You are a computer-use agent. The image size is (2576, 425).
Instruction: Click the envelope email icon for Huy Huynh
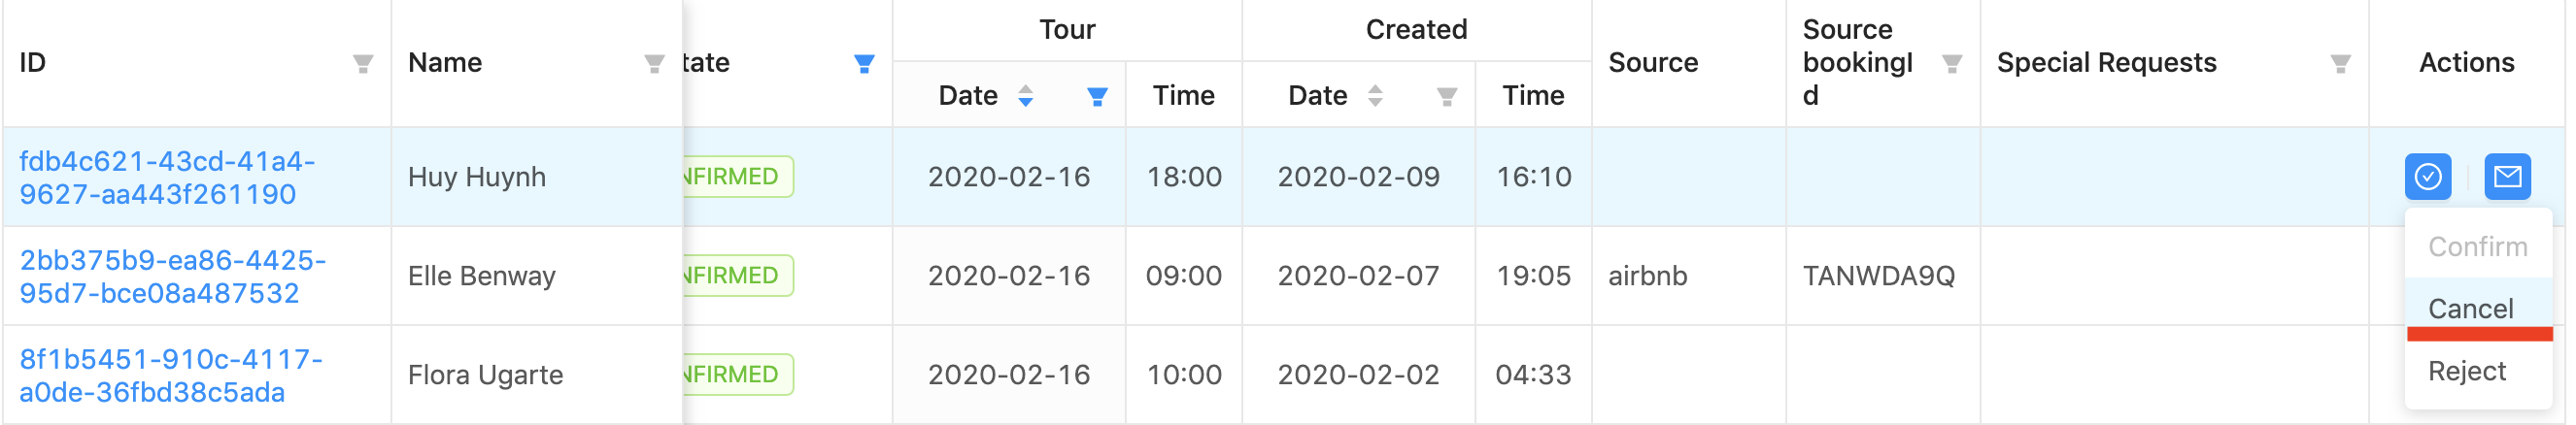(2507, 177)
